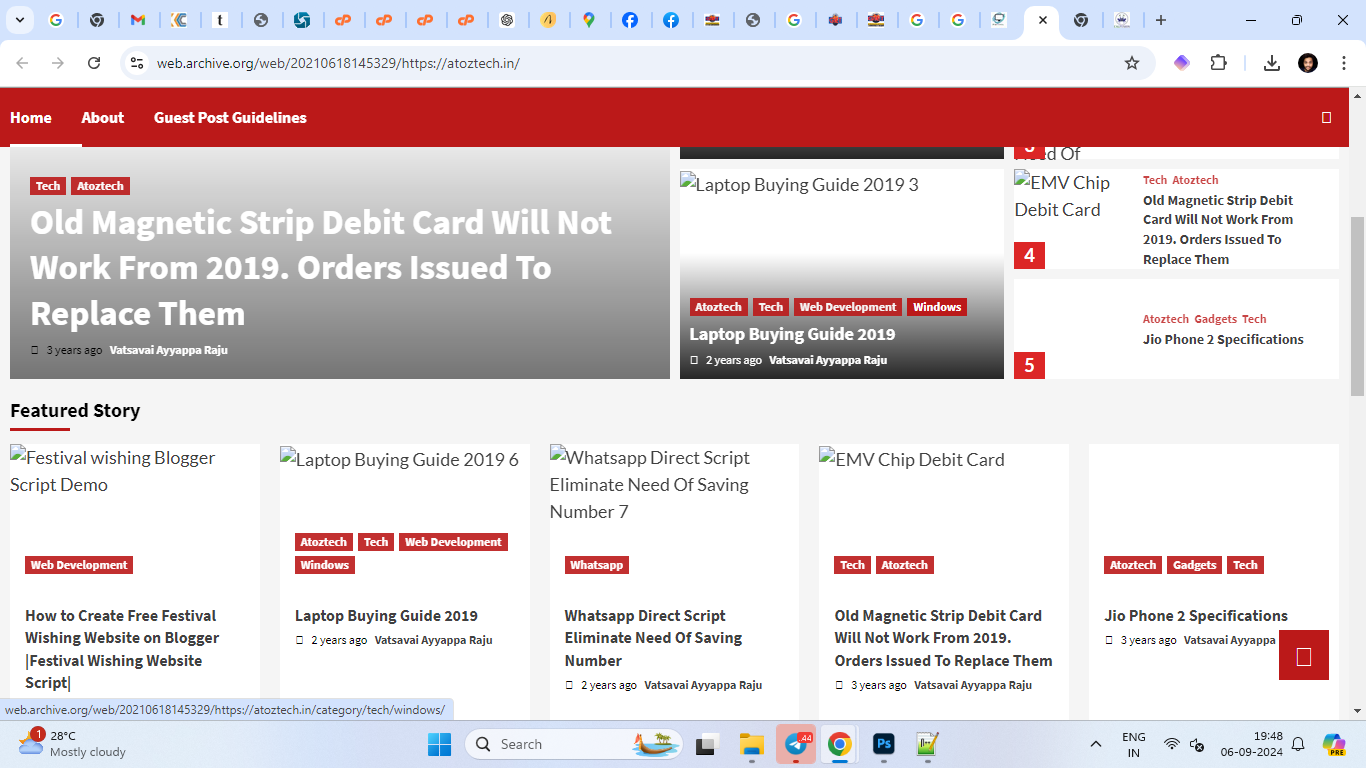Open Web Development tag on Festival Wishing card
This screenshot has height=768, width=1366.
click(79, 565)
